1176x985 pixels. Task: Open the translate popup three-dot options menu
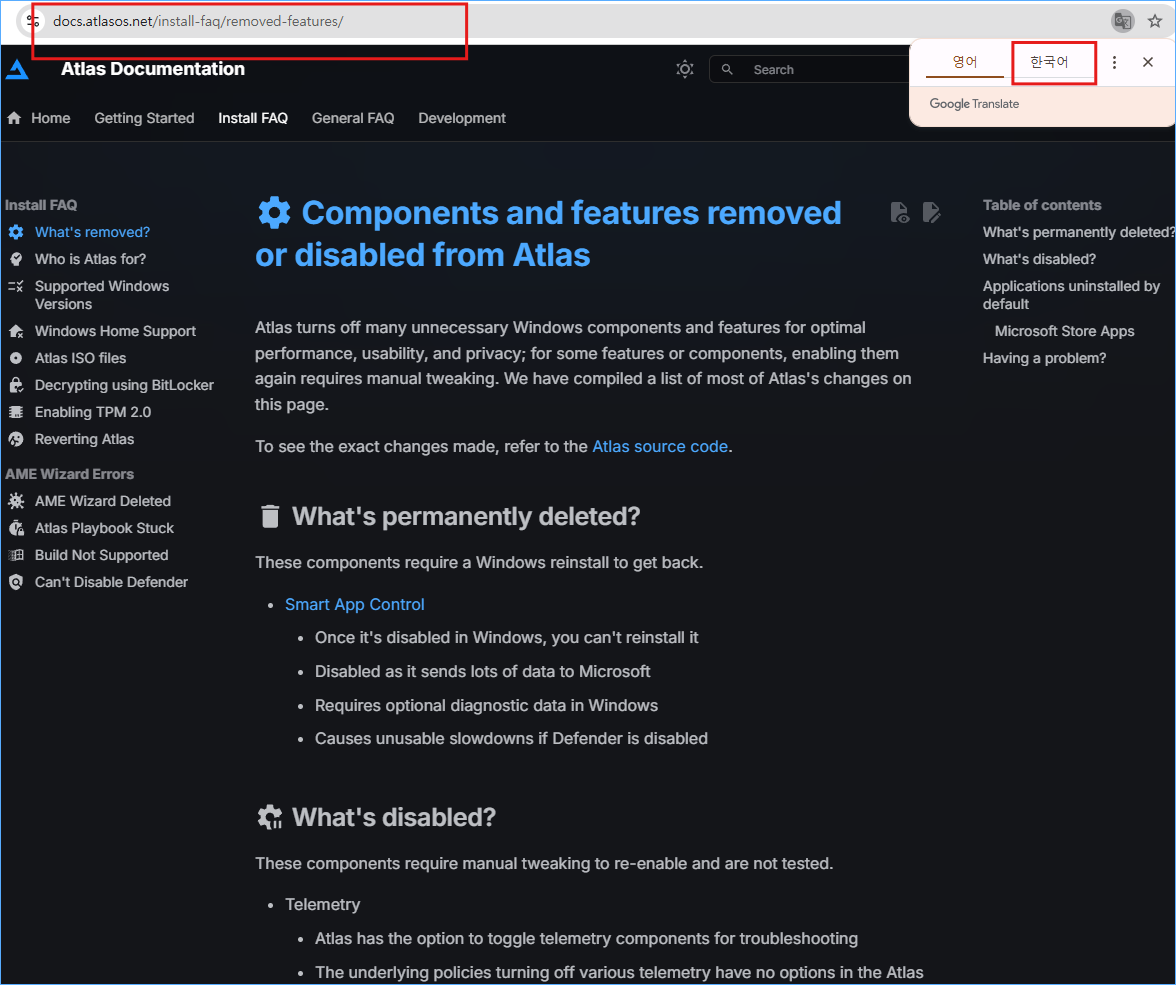(x=1114, y=62)
